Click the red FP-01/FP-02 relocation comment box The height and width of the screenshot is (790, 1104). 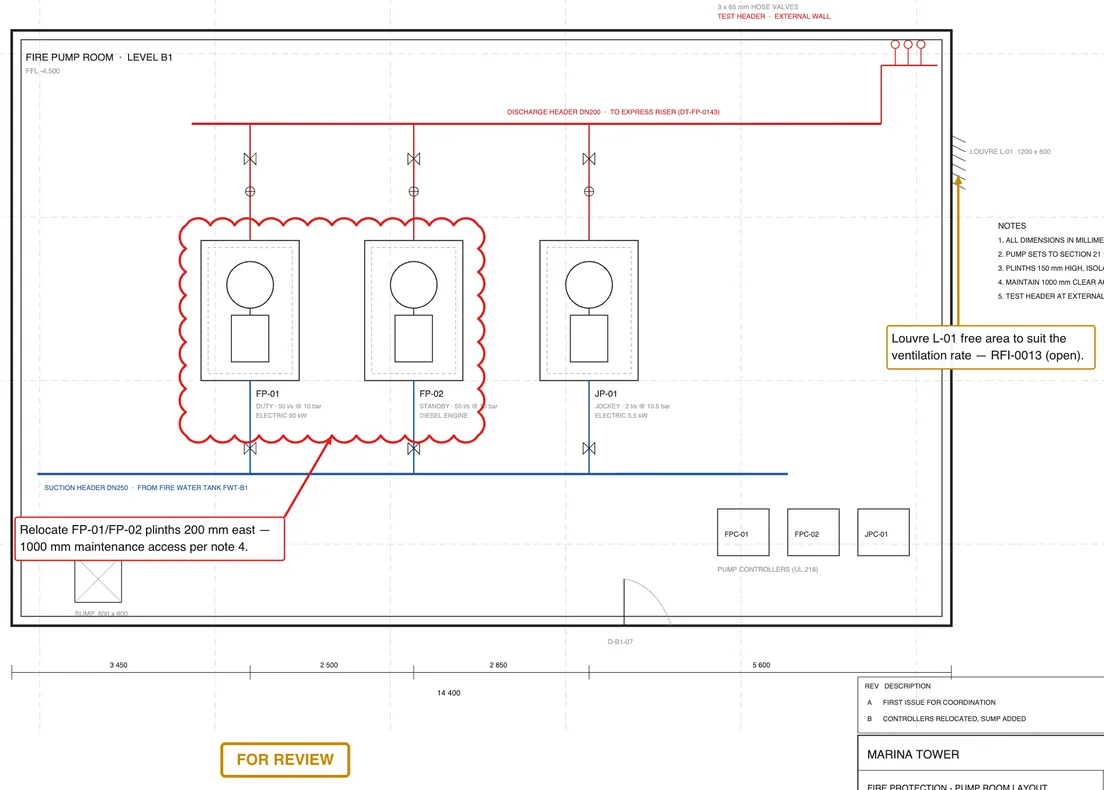(150, 539)
